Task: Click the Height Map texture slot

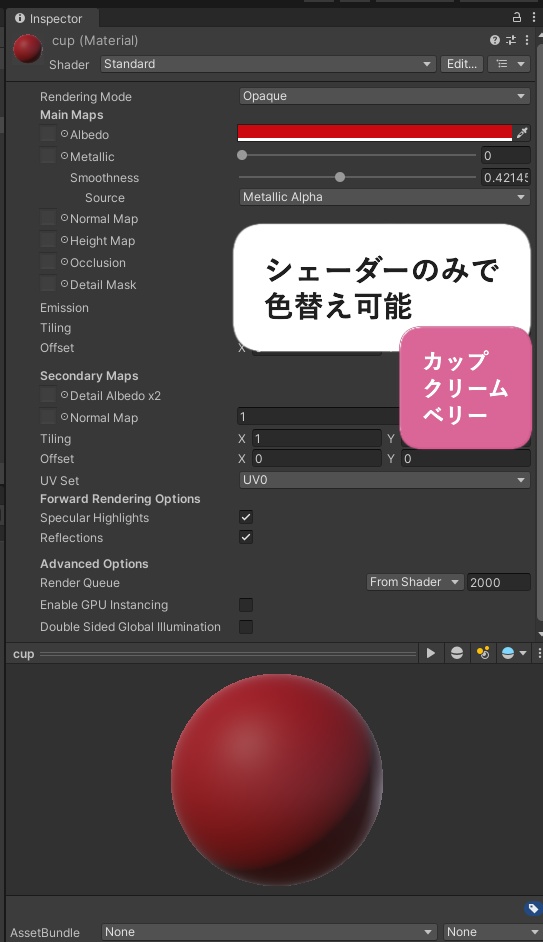Action: tap(48, 240)
